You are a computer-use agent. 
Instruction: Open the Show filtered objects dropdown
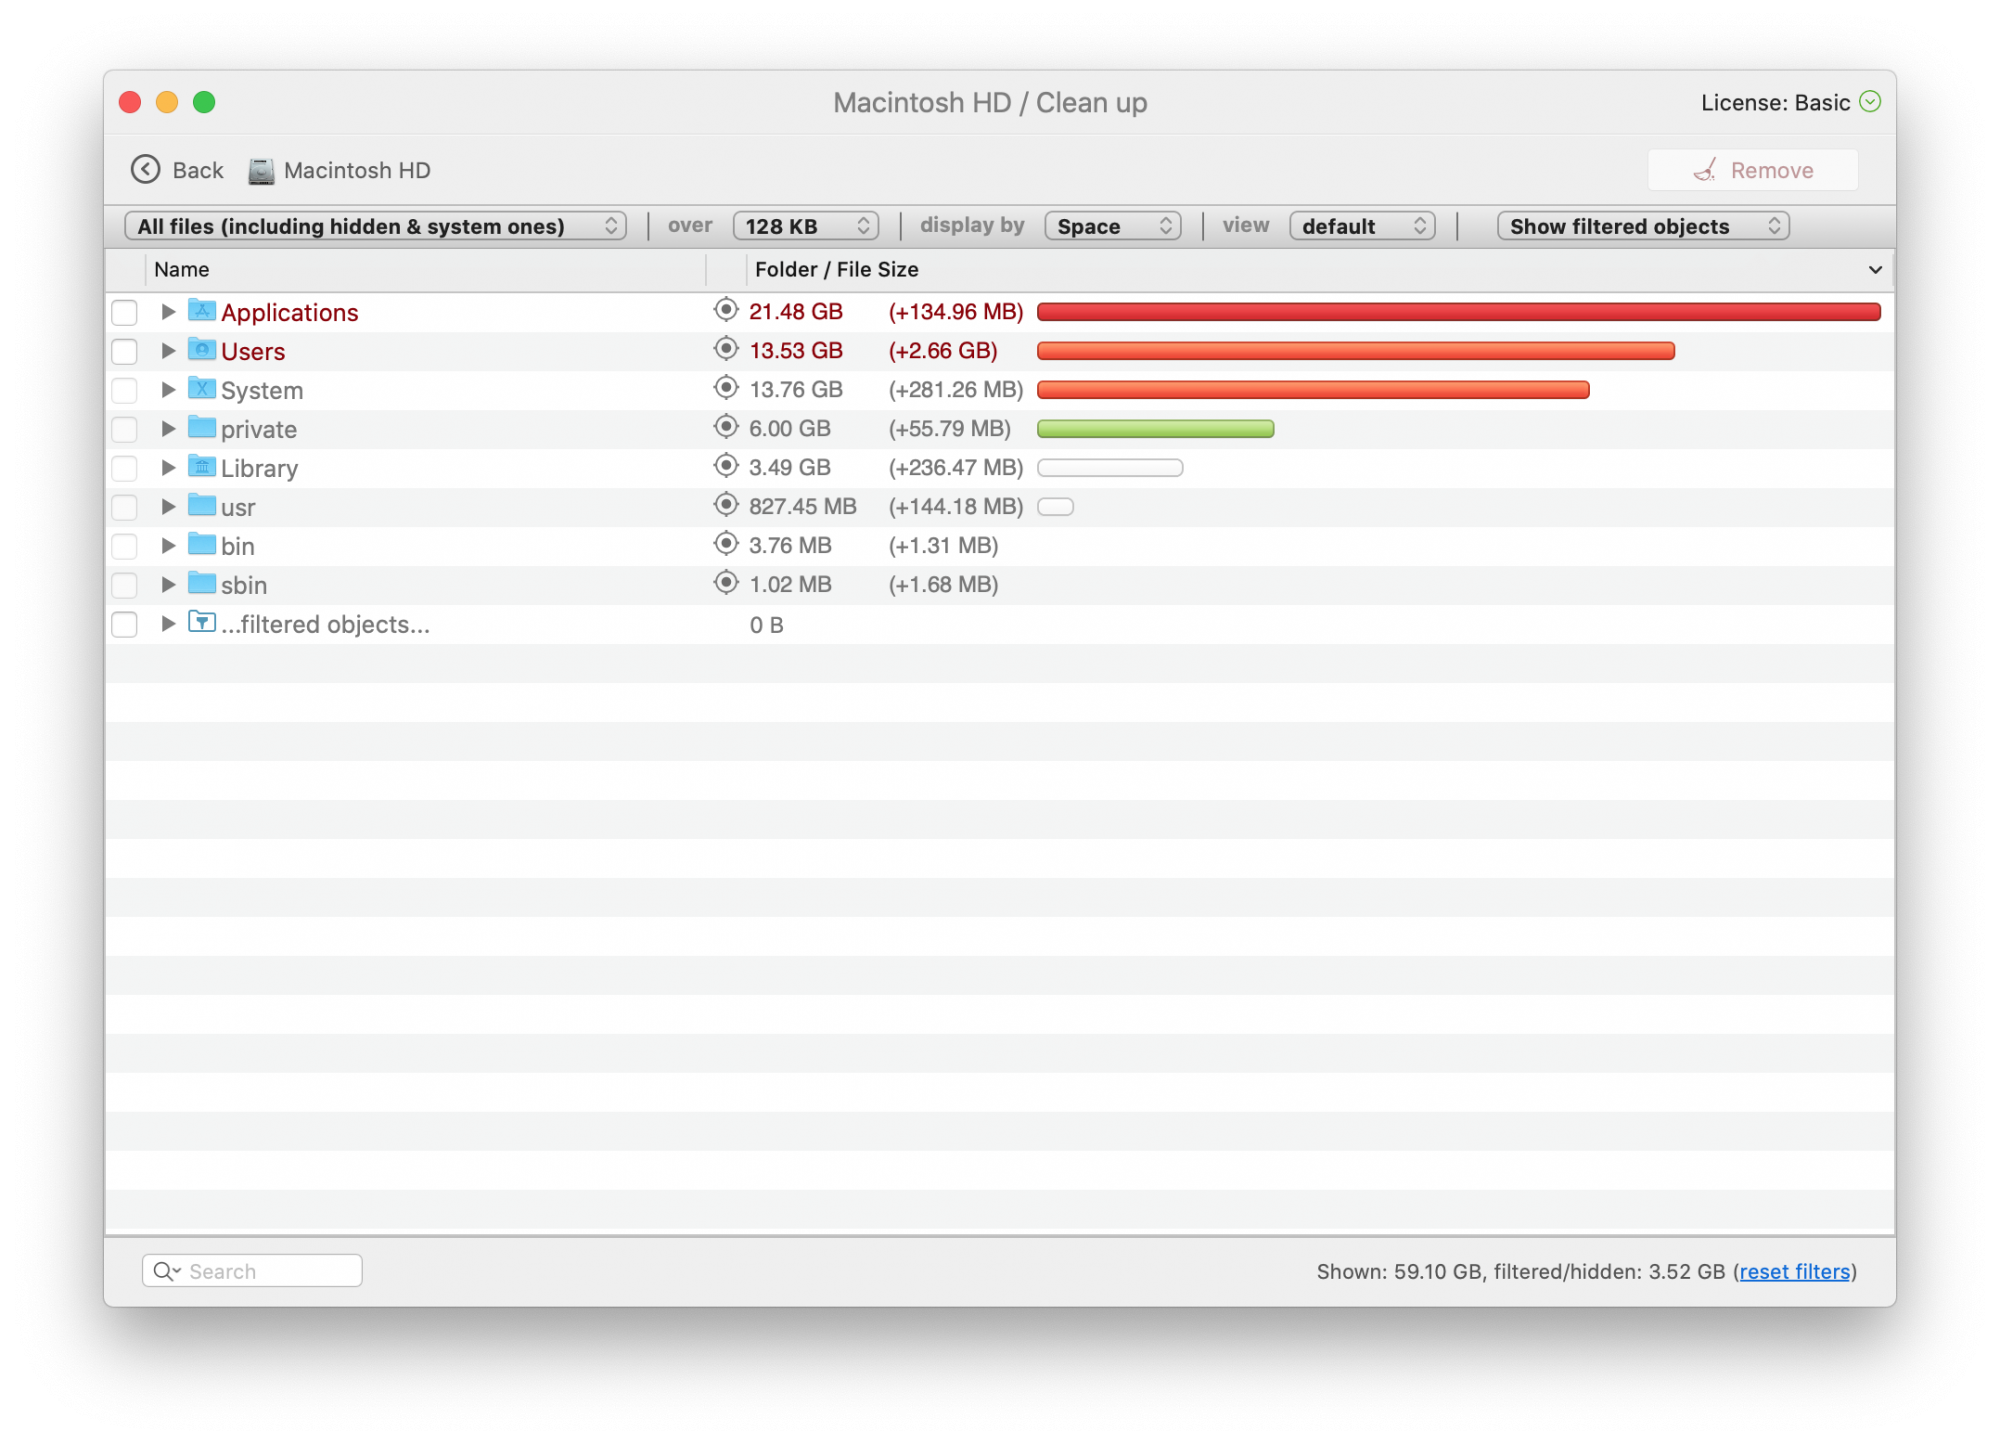[x=1643, y=226]
